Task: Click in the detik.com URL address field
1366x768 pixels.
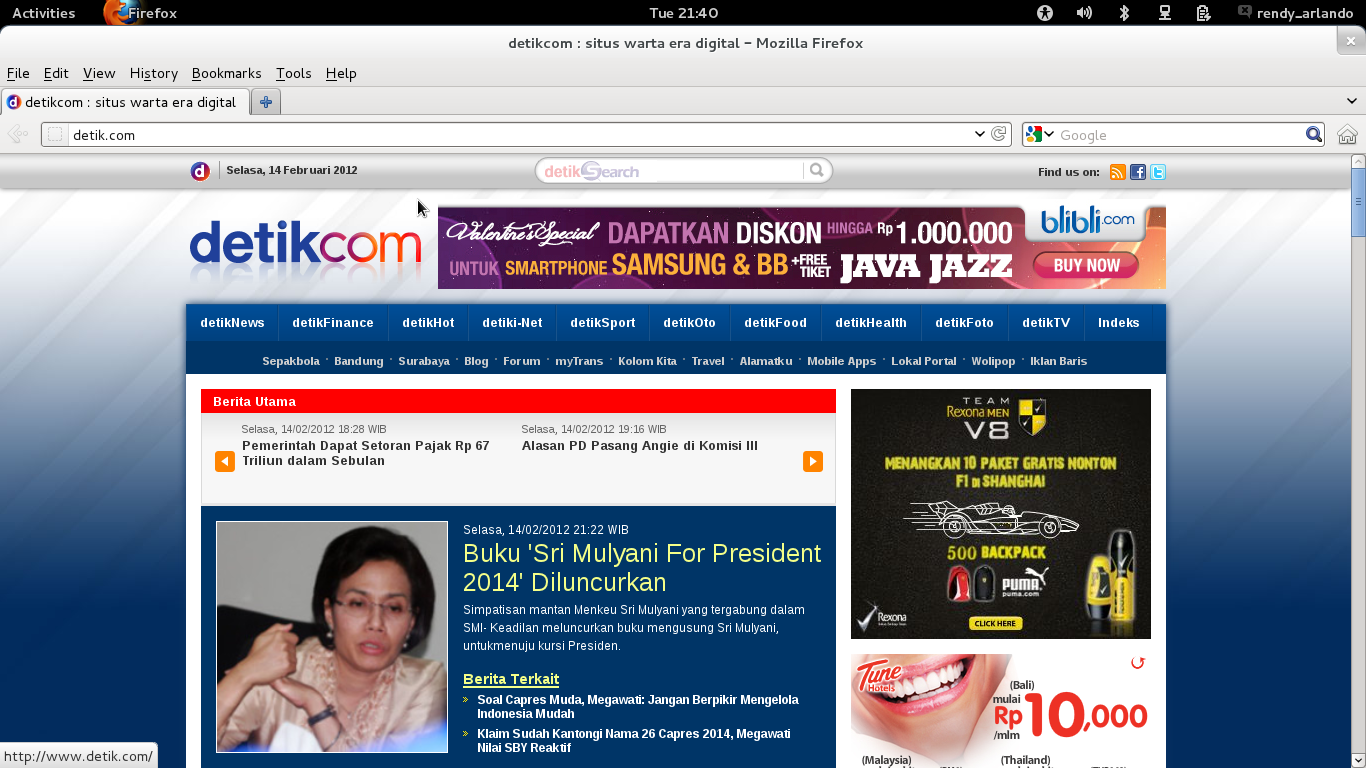Action: coord(520,134)
